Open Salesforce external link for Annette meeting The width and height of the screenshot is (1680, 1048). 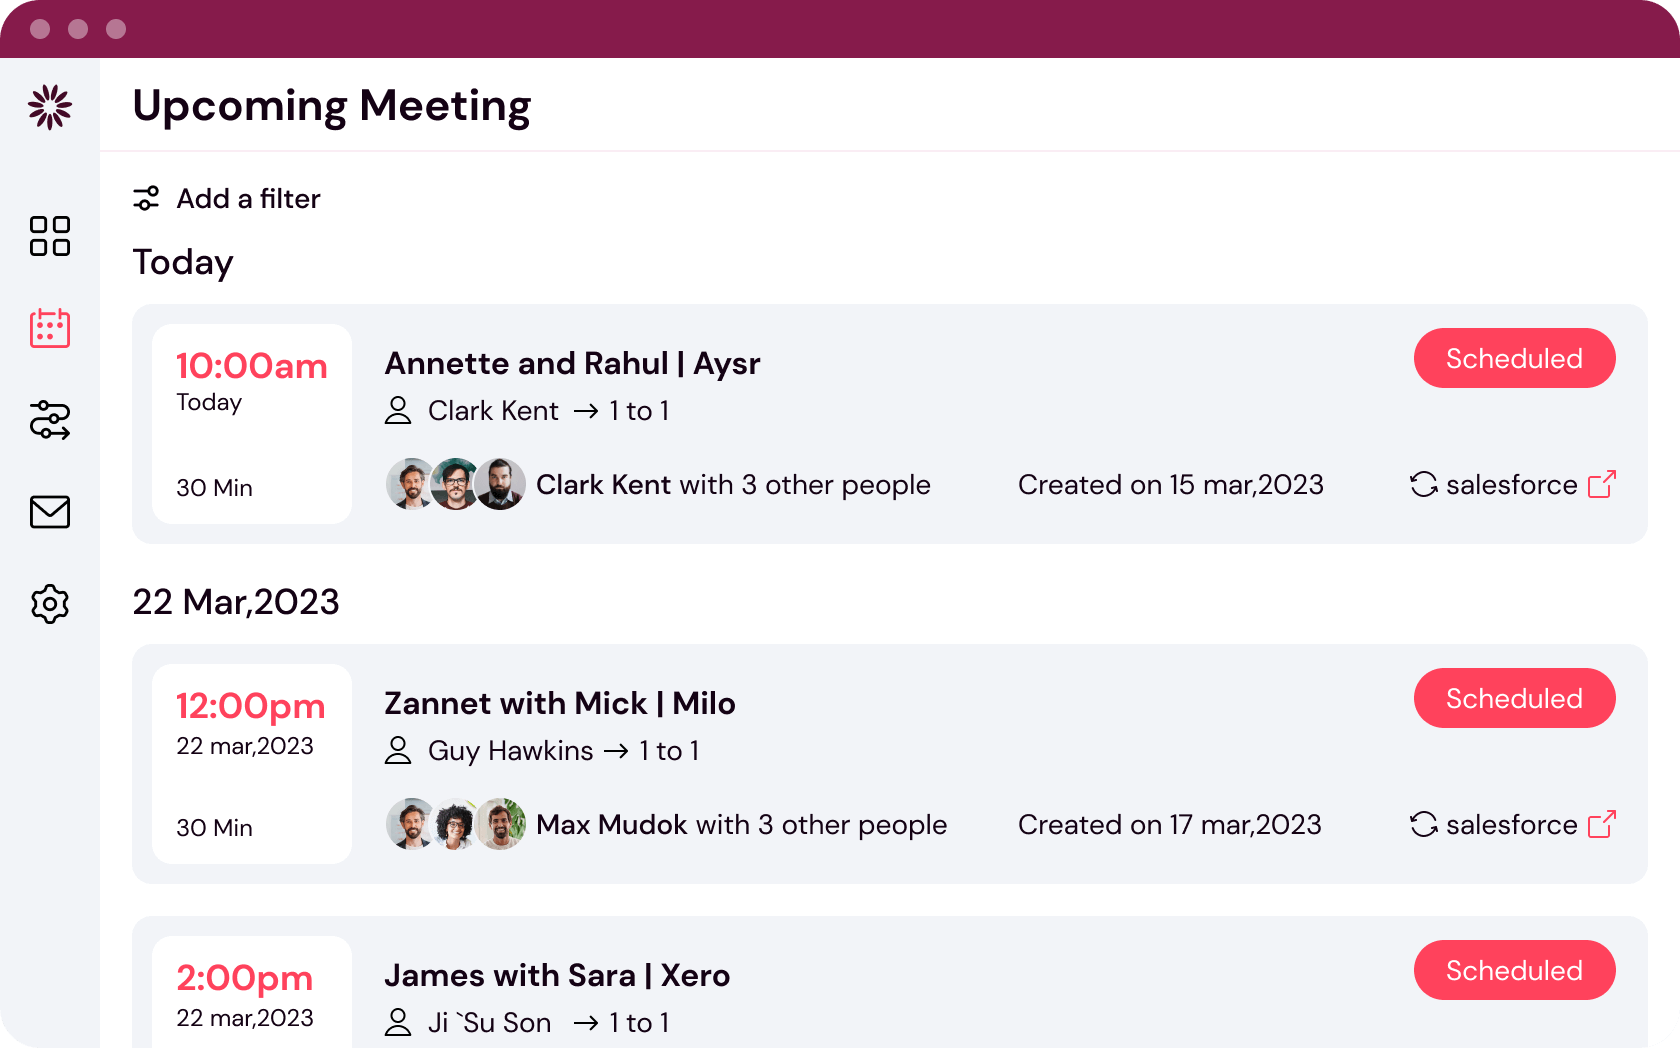tap(1602, 485)
